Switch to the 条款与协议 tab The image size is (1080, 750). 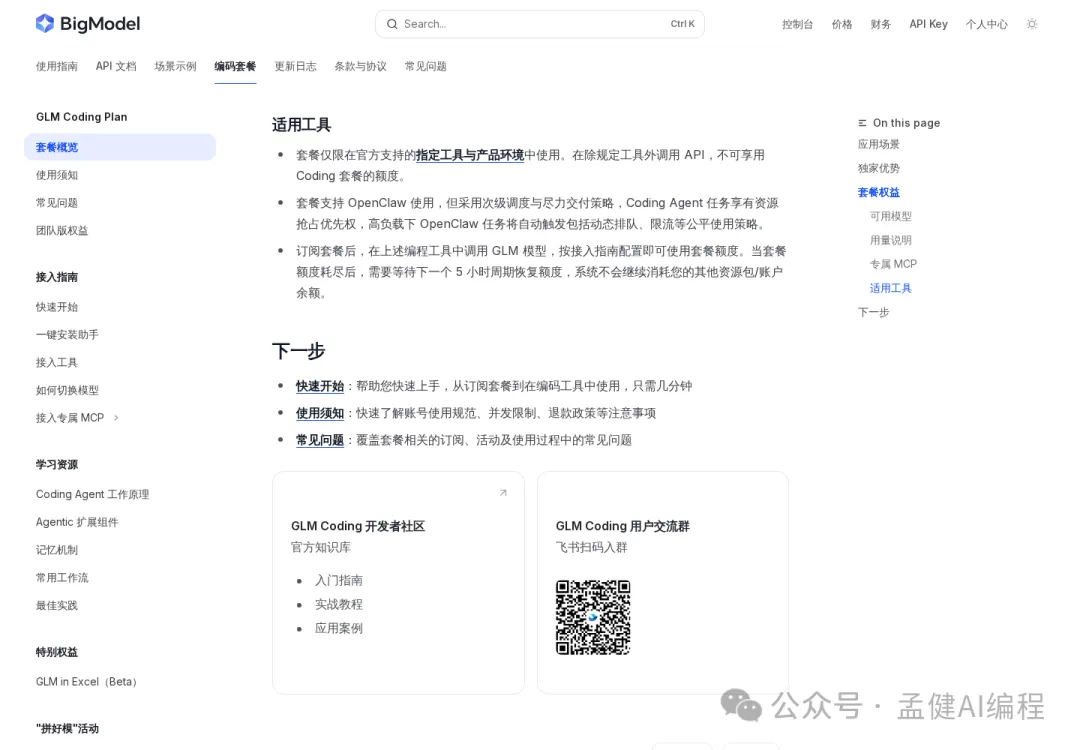pyautogui.click(x=360, y=66)
